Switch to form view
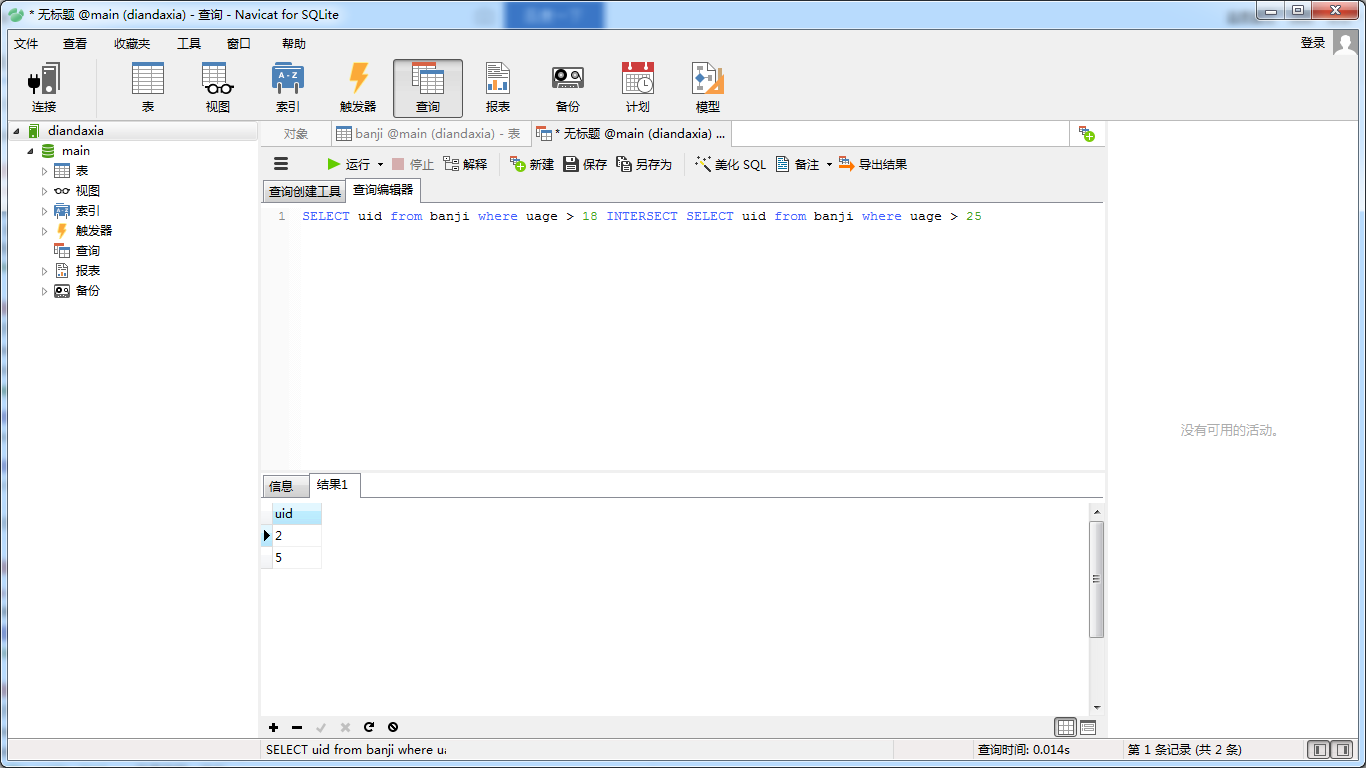The height and width of the screenshot is (768, 1366). pyautogui.click(x=1088, y=727)
